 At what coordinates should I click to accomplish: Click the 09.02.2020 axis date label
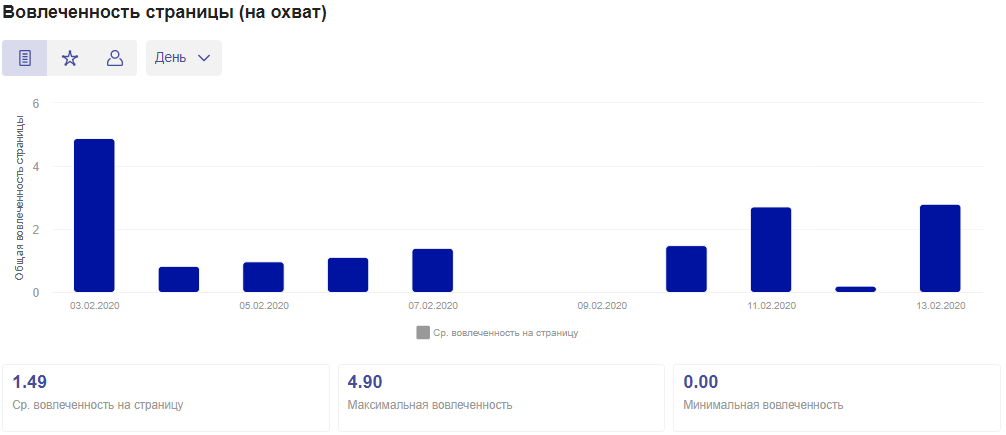[x=602, y=306]
